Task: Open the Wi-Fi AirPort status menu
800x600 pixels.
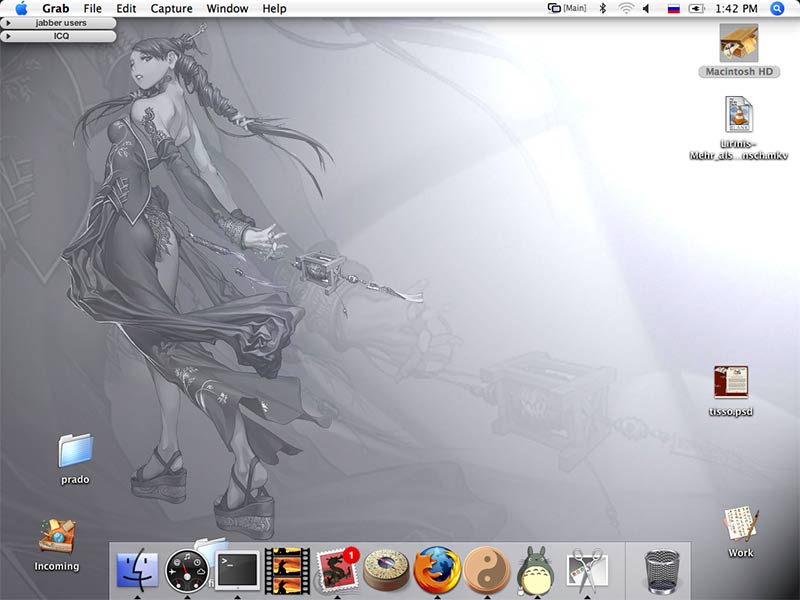Action: (626, 8)
